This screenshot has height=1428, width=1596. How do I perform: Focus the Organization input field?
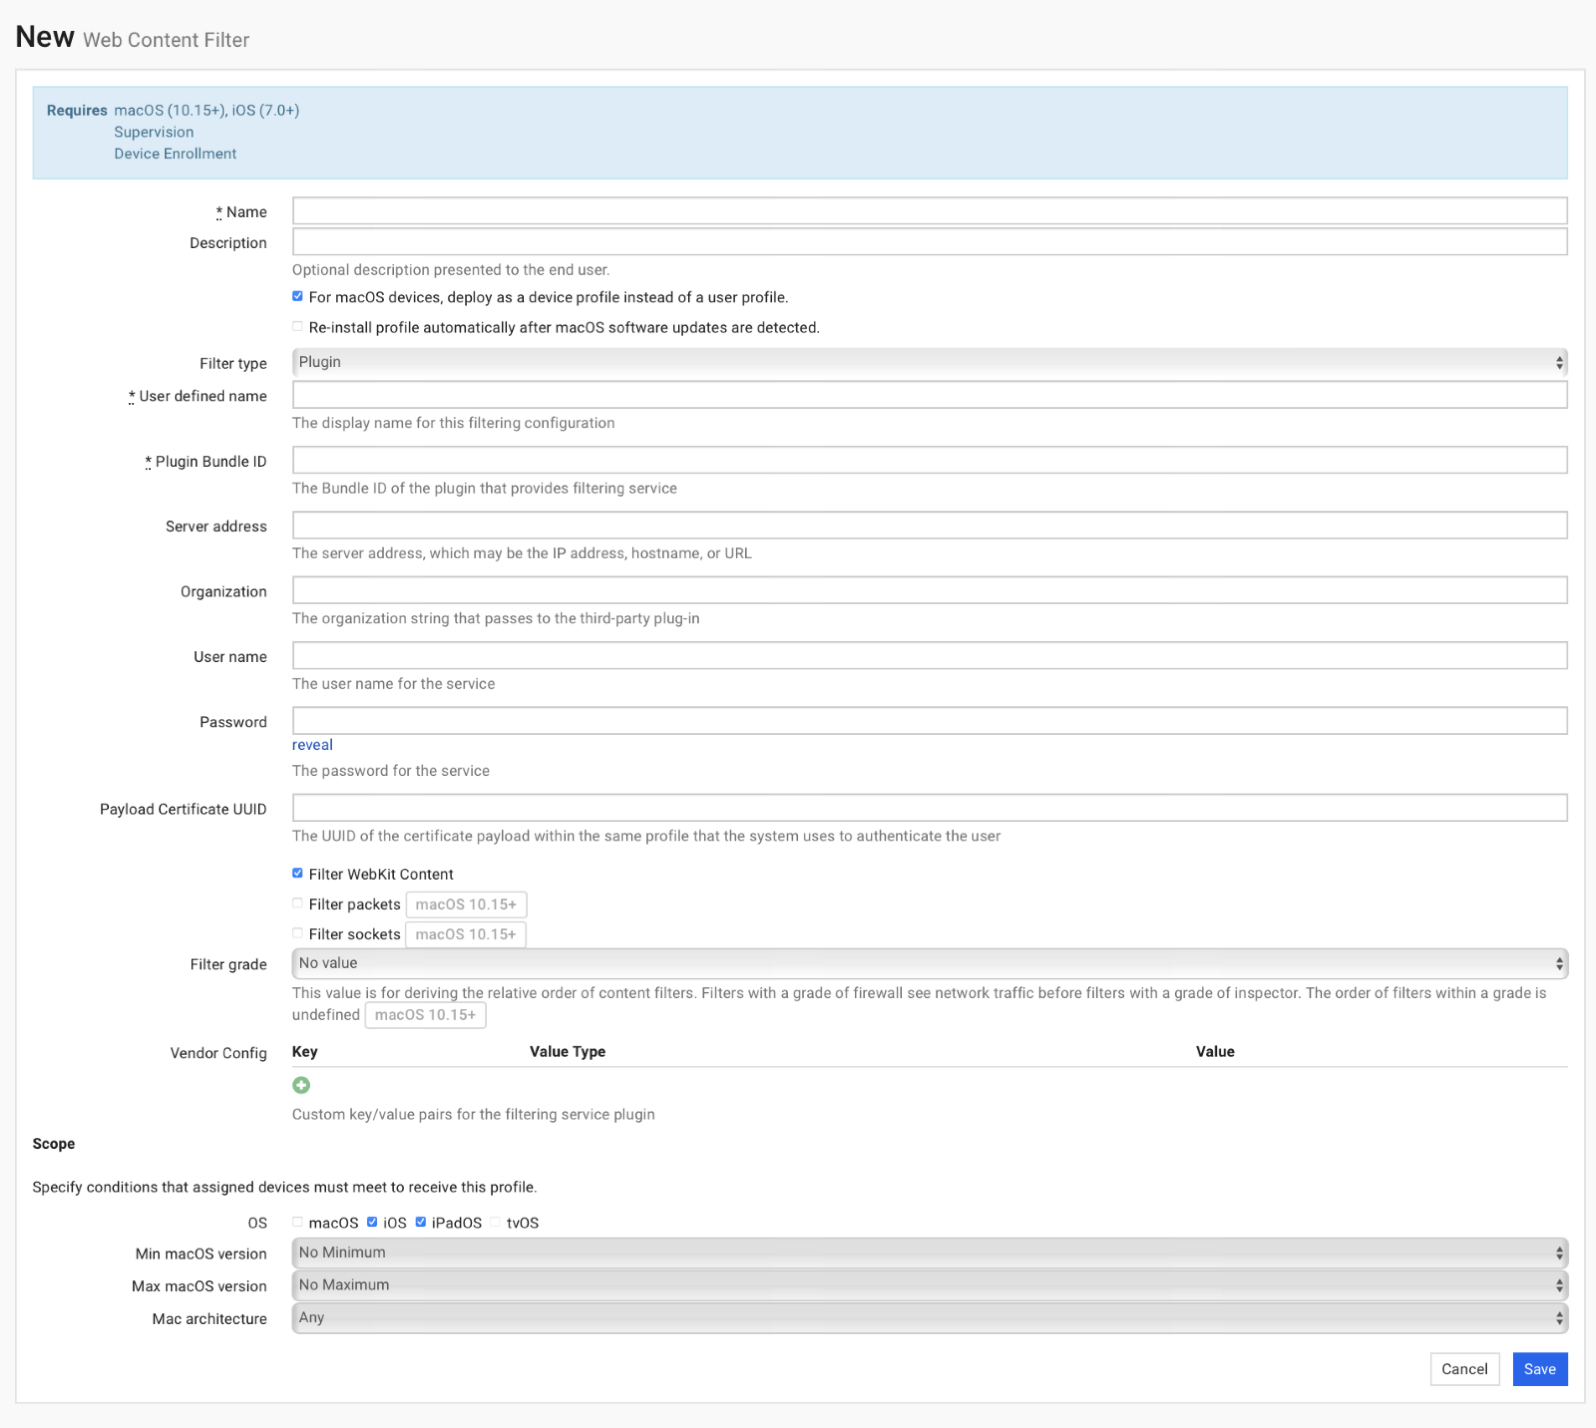(x=929, y=590)
